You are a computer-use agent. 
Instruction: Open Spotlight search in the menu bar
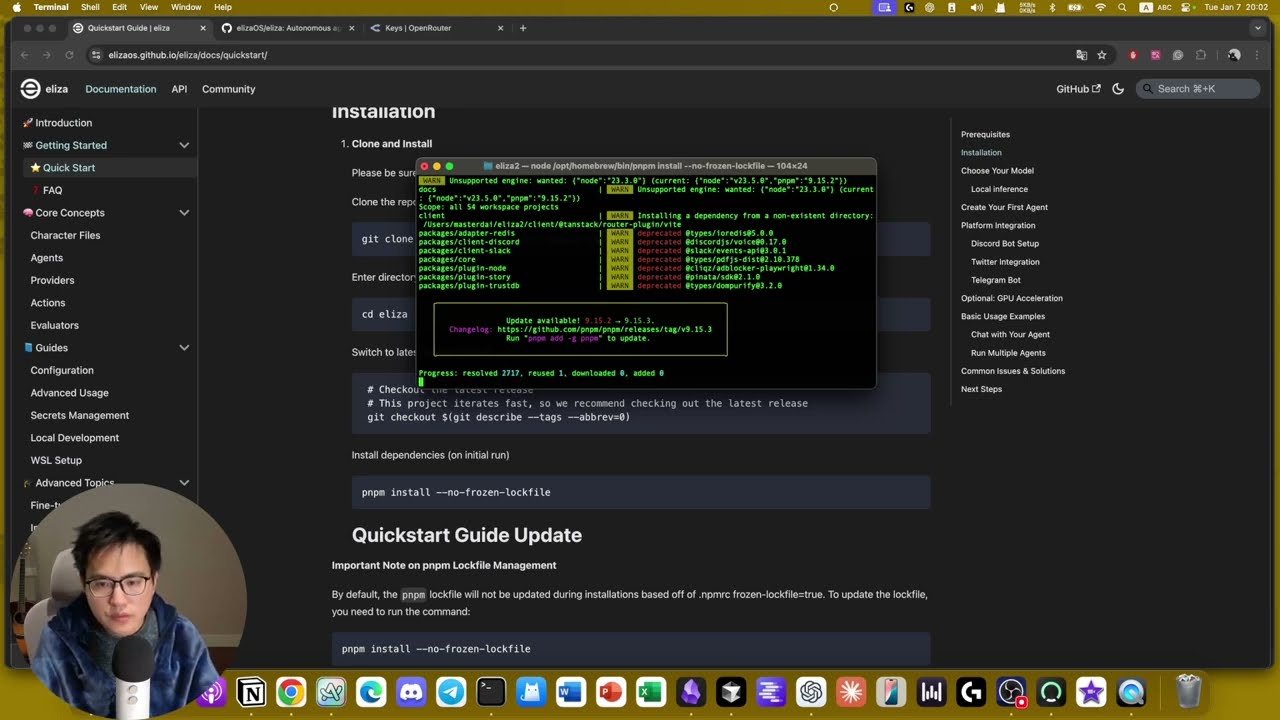click(1123, 7)
